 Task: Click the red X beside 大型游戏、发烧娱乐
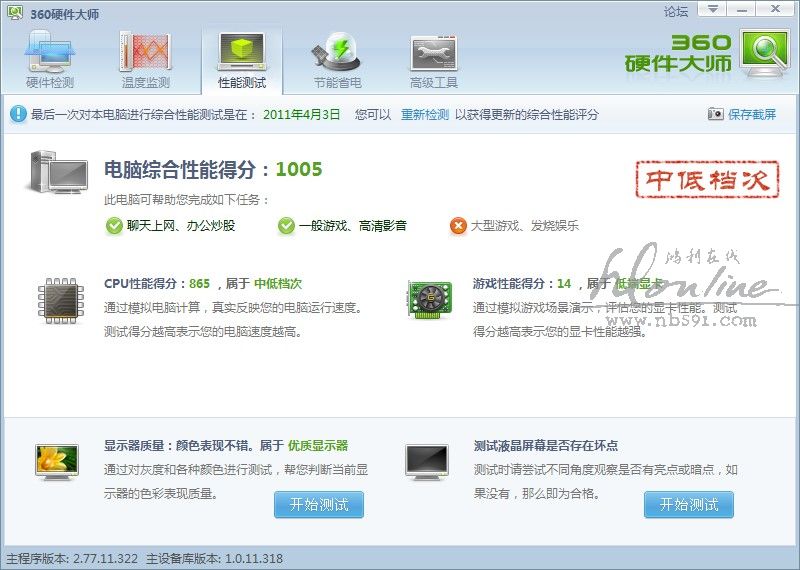point(458,226)
